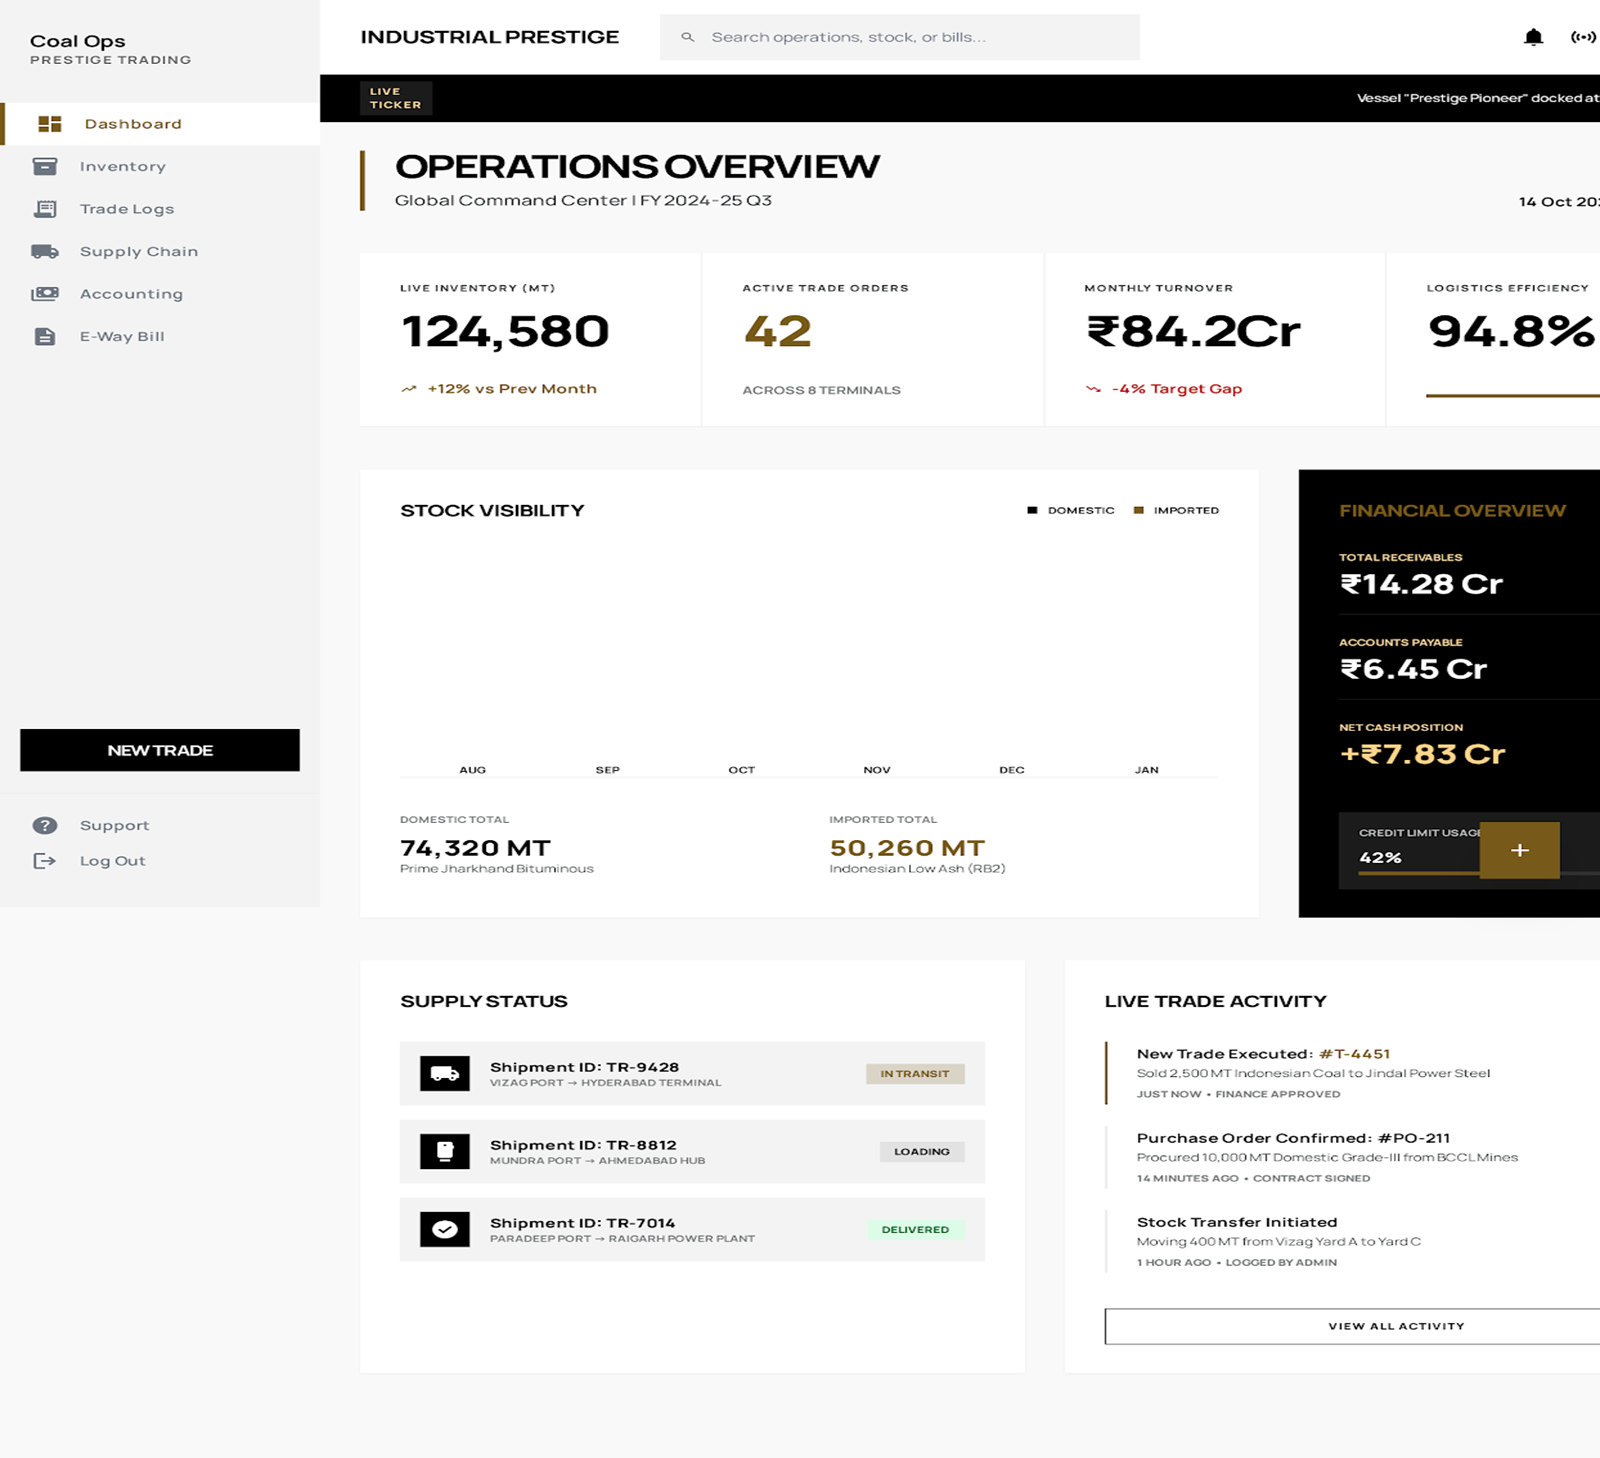Screen dimensions: 1600x1458
Task: Click the Supply Chain truck icon
Action: pos(45,251)
